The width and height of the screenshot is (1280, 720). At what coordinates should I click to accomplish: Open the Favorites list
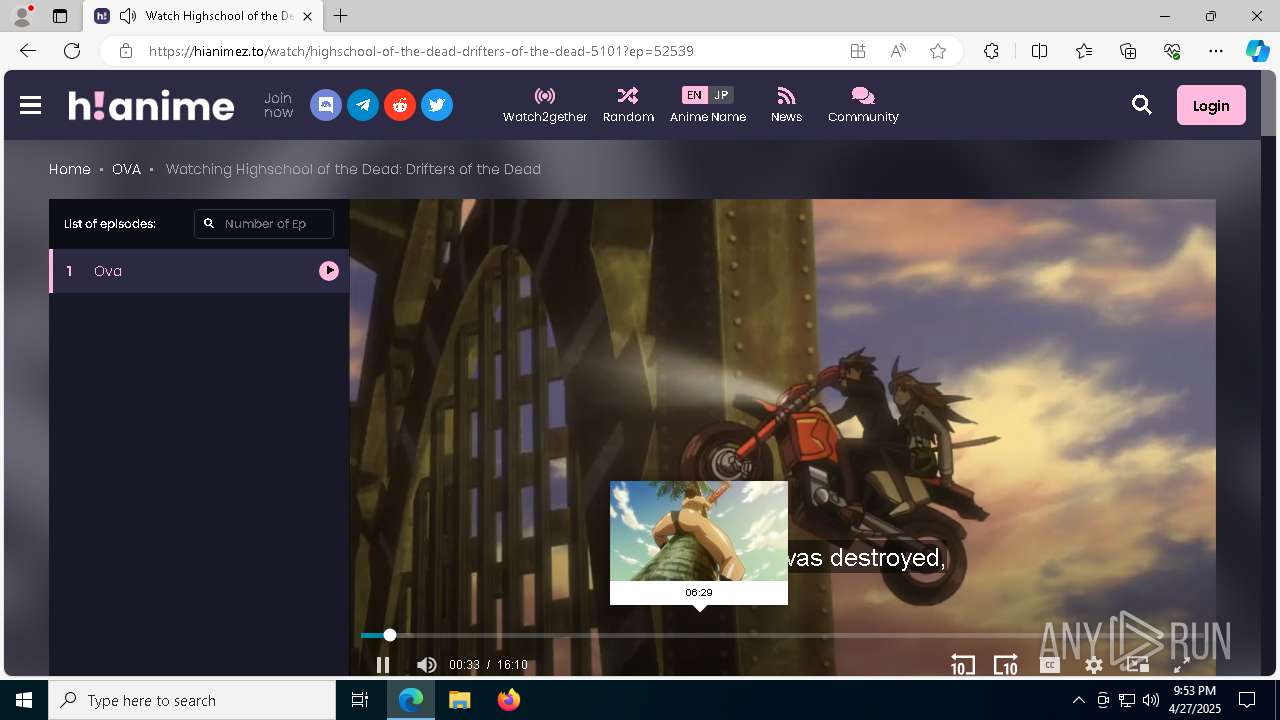1084,51
